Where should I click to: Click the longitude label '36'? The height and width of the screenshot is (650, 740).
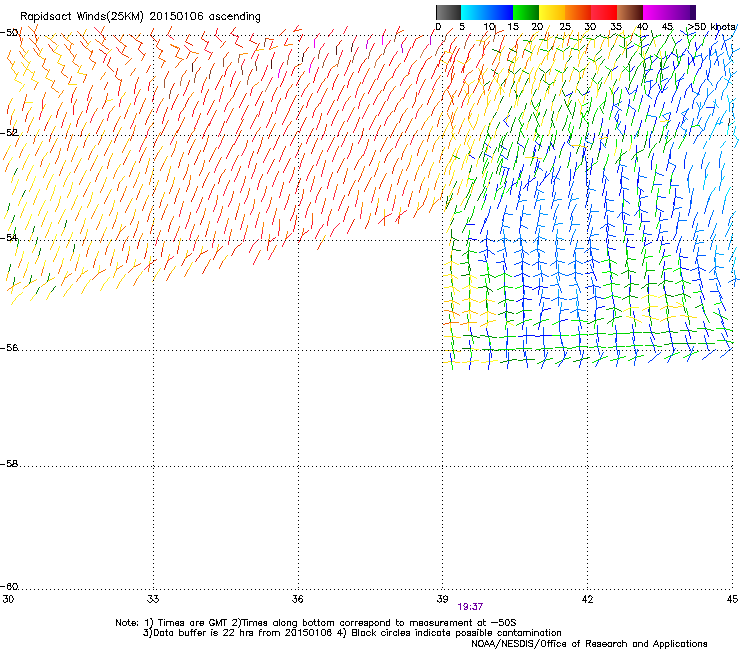point(297,599)
